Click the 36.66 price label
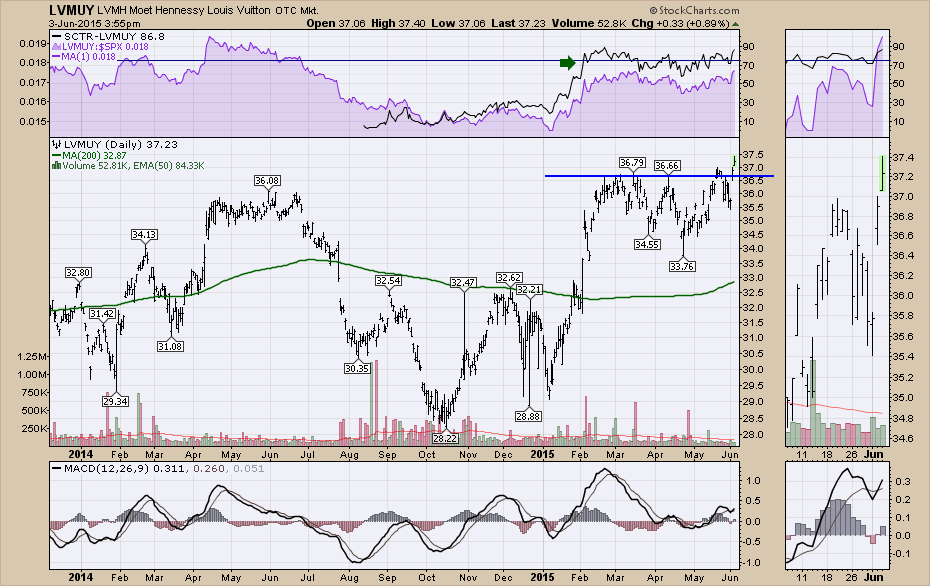930x586 pixels. [667, 165]
